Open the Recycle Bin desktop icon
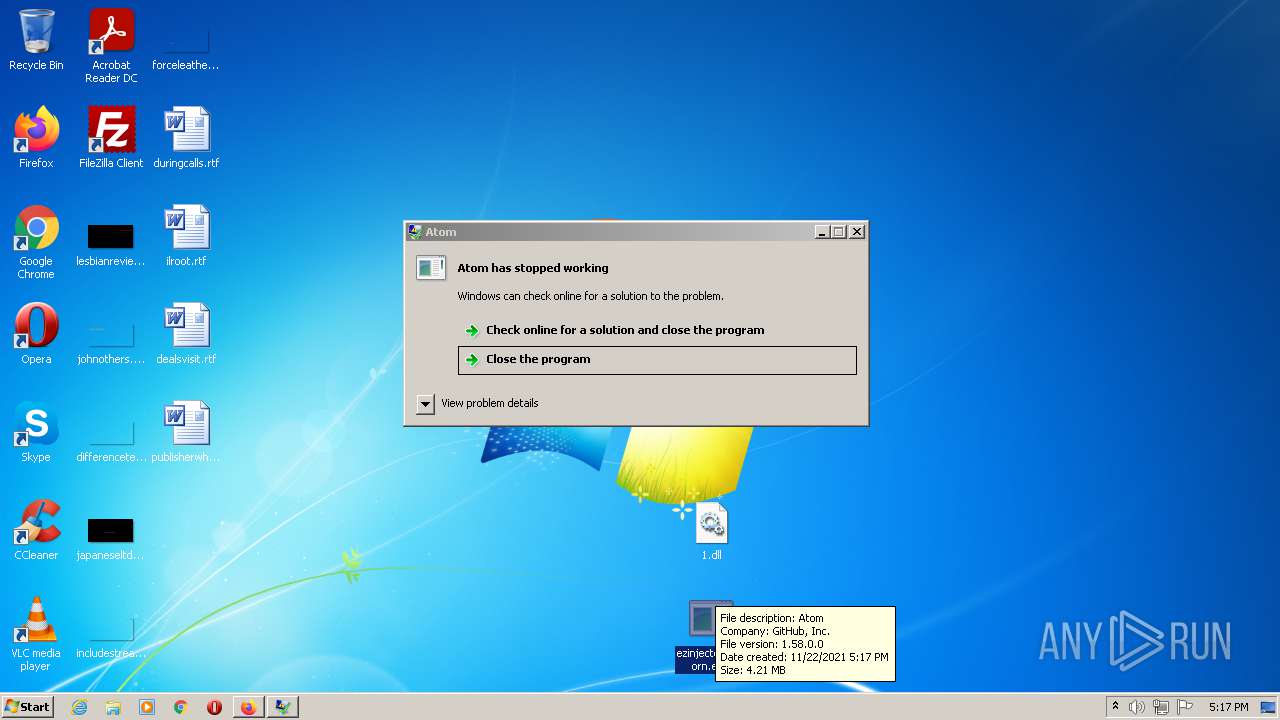This screenshot has width=1280, height=720. click(36, 40)
